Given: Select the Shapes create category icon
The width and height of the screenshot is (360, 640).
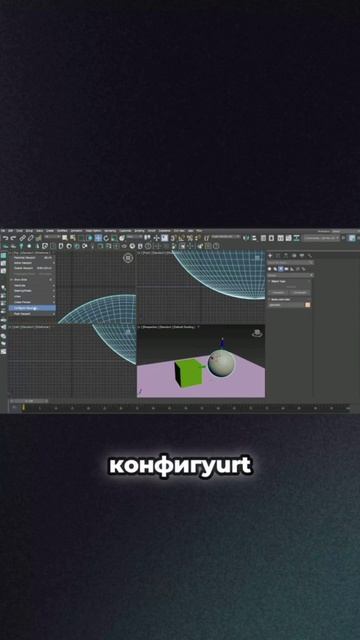Looking at the screenshot, I should (275, 269).
